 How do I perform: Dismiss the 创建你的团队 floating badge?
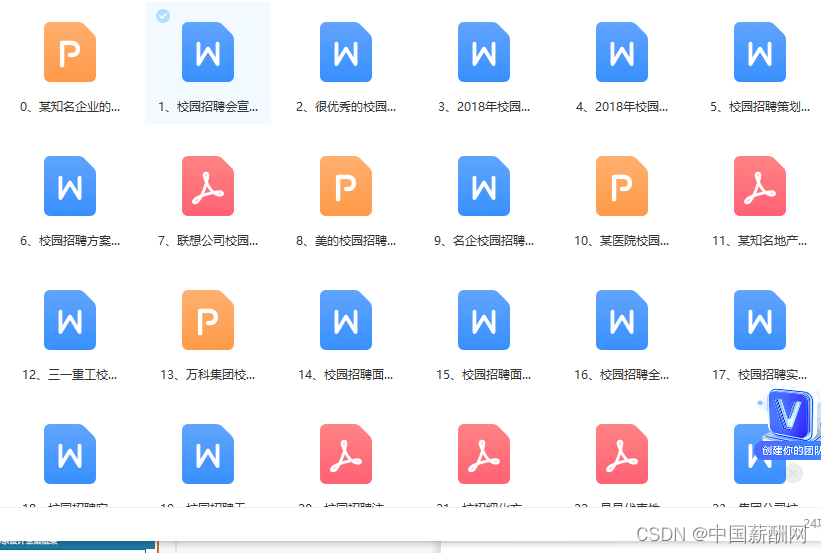point(794,473)
